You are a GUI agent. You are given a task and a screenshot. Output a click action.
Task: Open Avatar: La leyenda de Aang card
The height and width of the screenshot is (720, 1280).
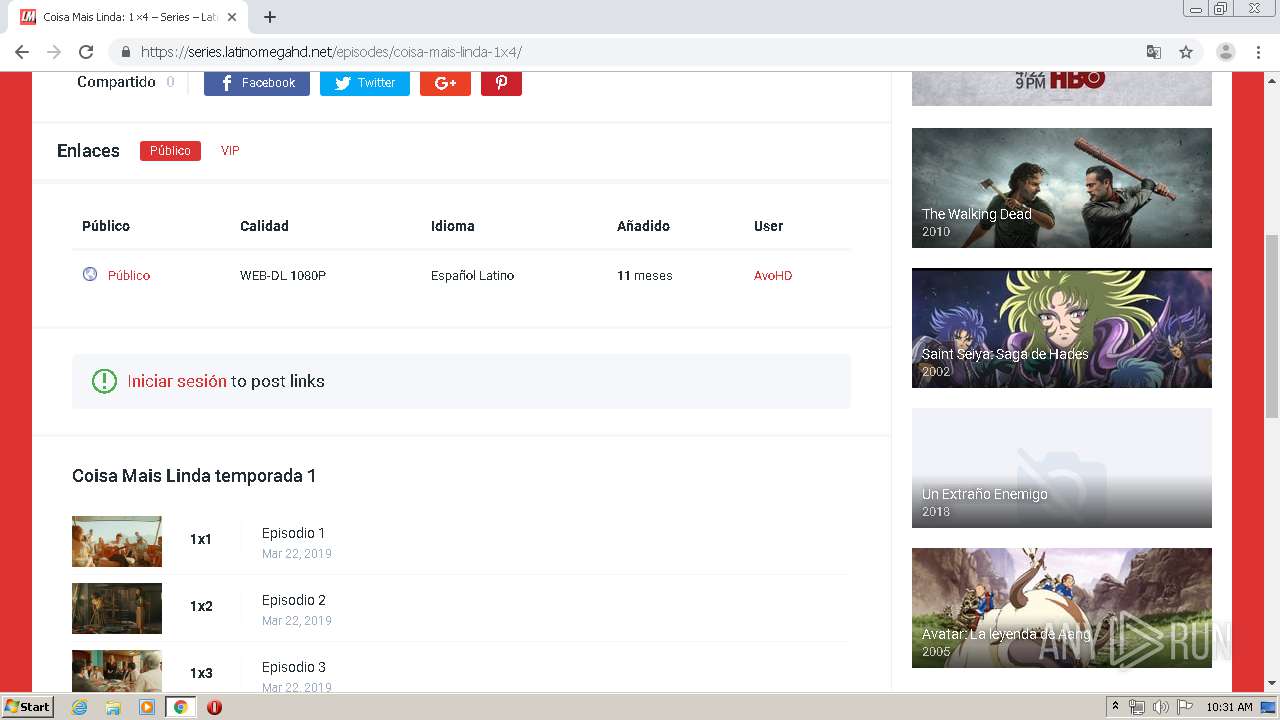pos(1062,608)
